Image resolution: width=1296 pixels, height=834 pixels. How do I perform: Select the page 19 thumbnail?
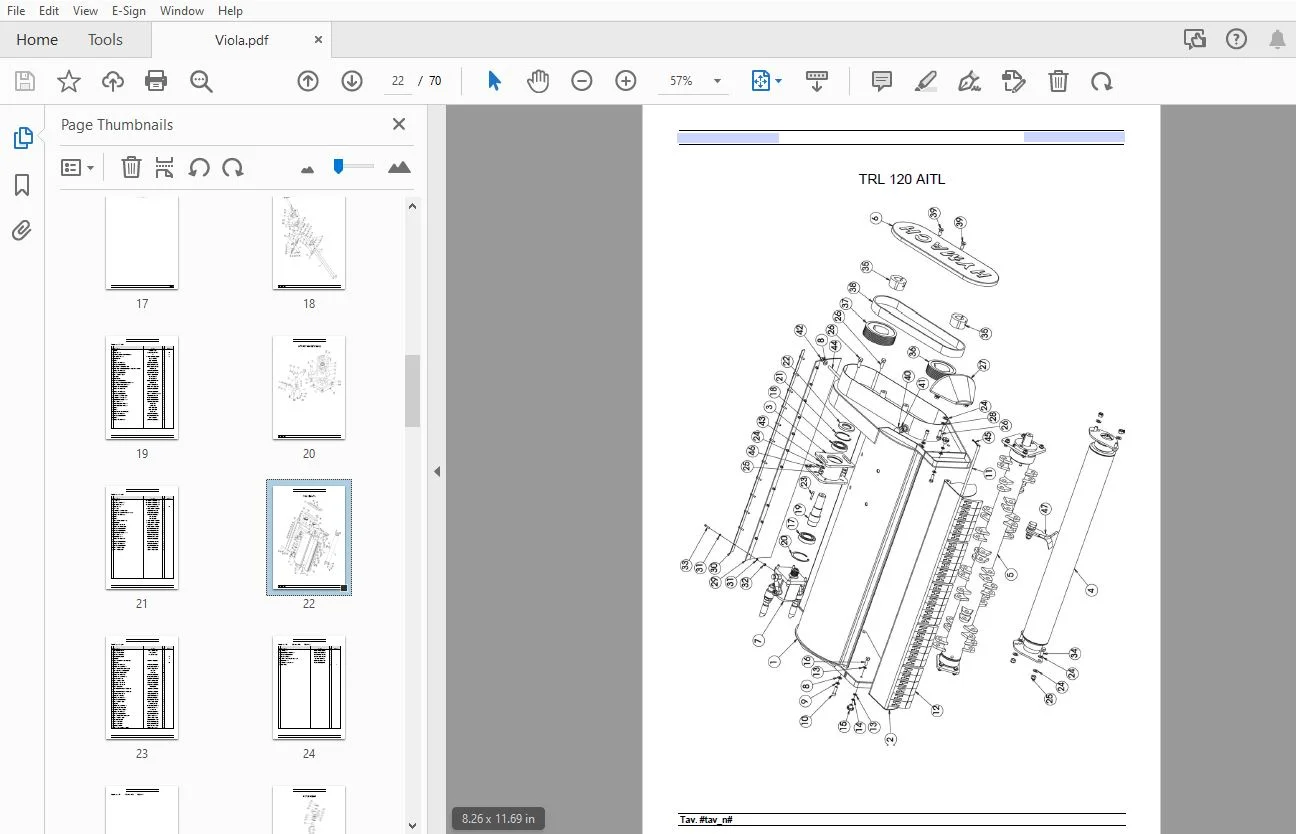coord(142,388)
